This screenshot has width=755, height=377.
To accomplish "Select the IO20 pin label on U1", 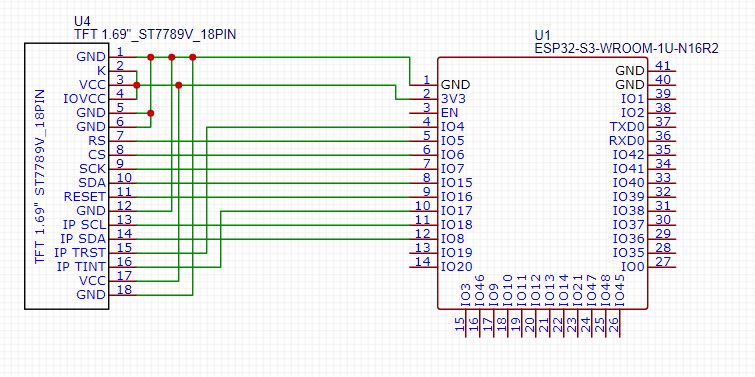I will tap(456, 266).
